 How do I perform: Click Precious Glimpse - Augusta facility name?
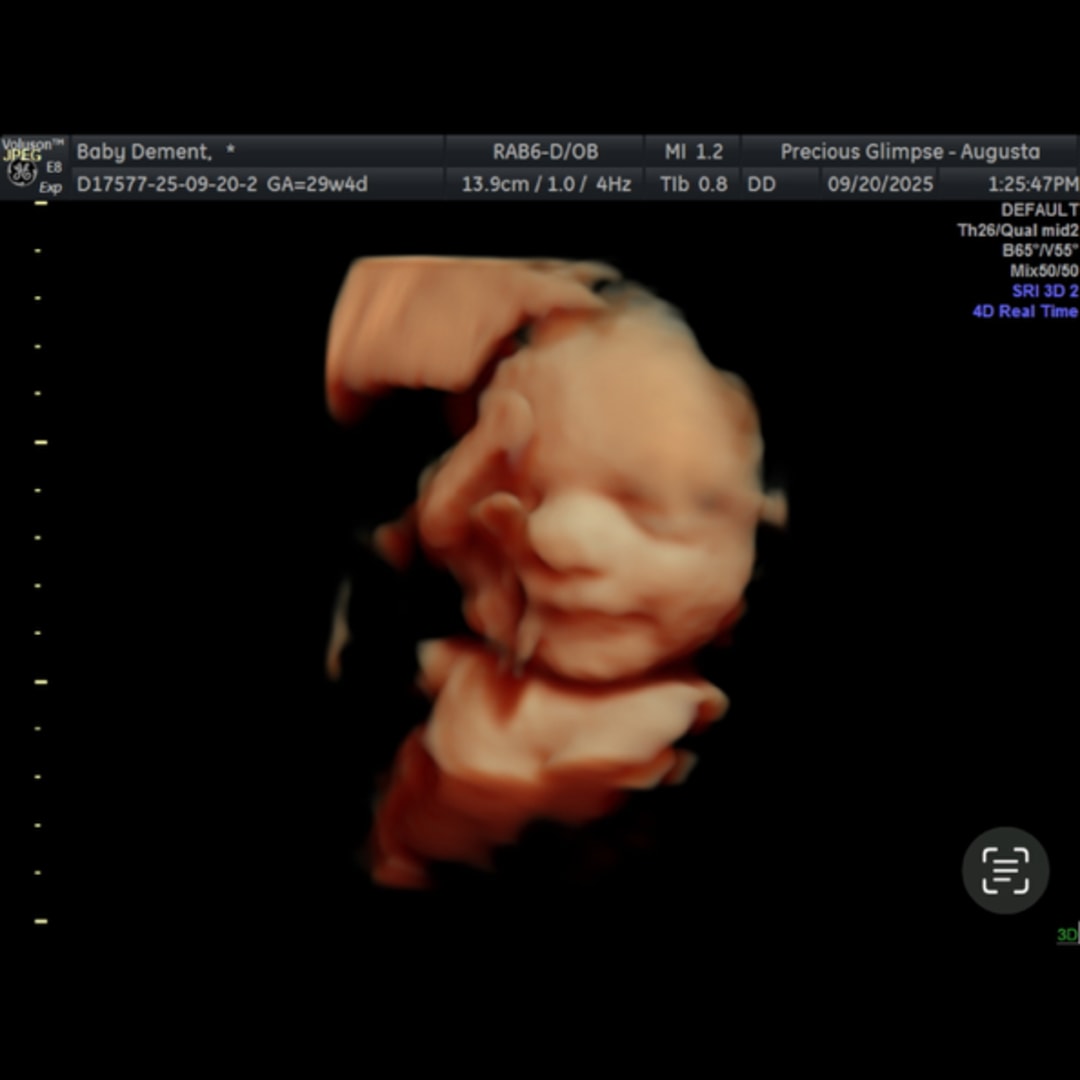(910, 152)
